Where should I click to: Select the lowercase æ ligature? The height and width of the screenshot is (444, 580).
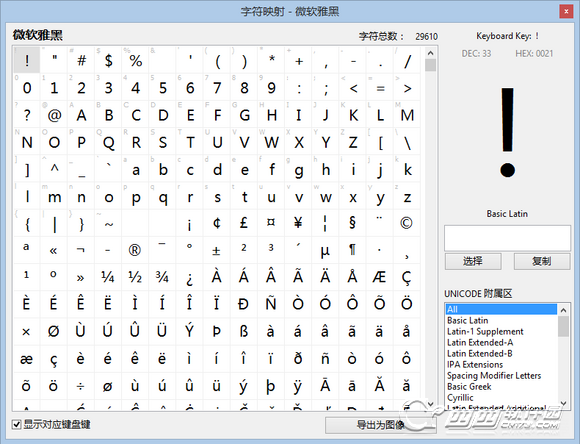click(x=26, y=359)
